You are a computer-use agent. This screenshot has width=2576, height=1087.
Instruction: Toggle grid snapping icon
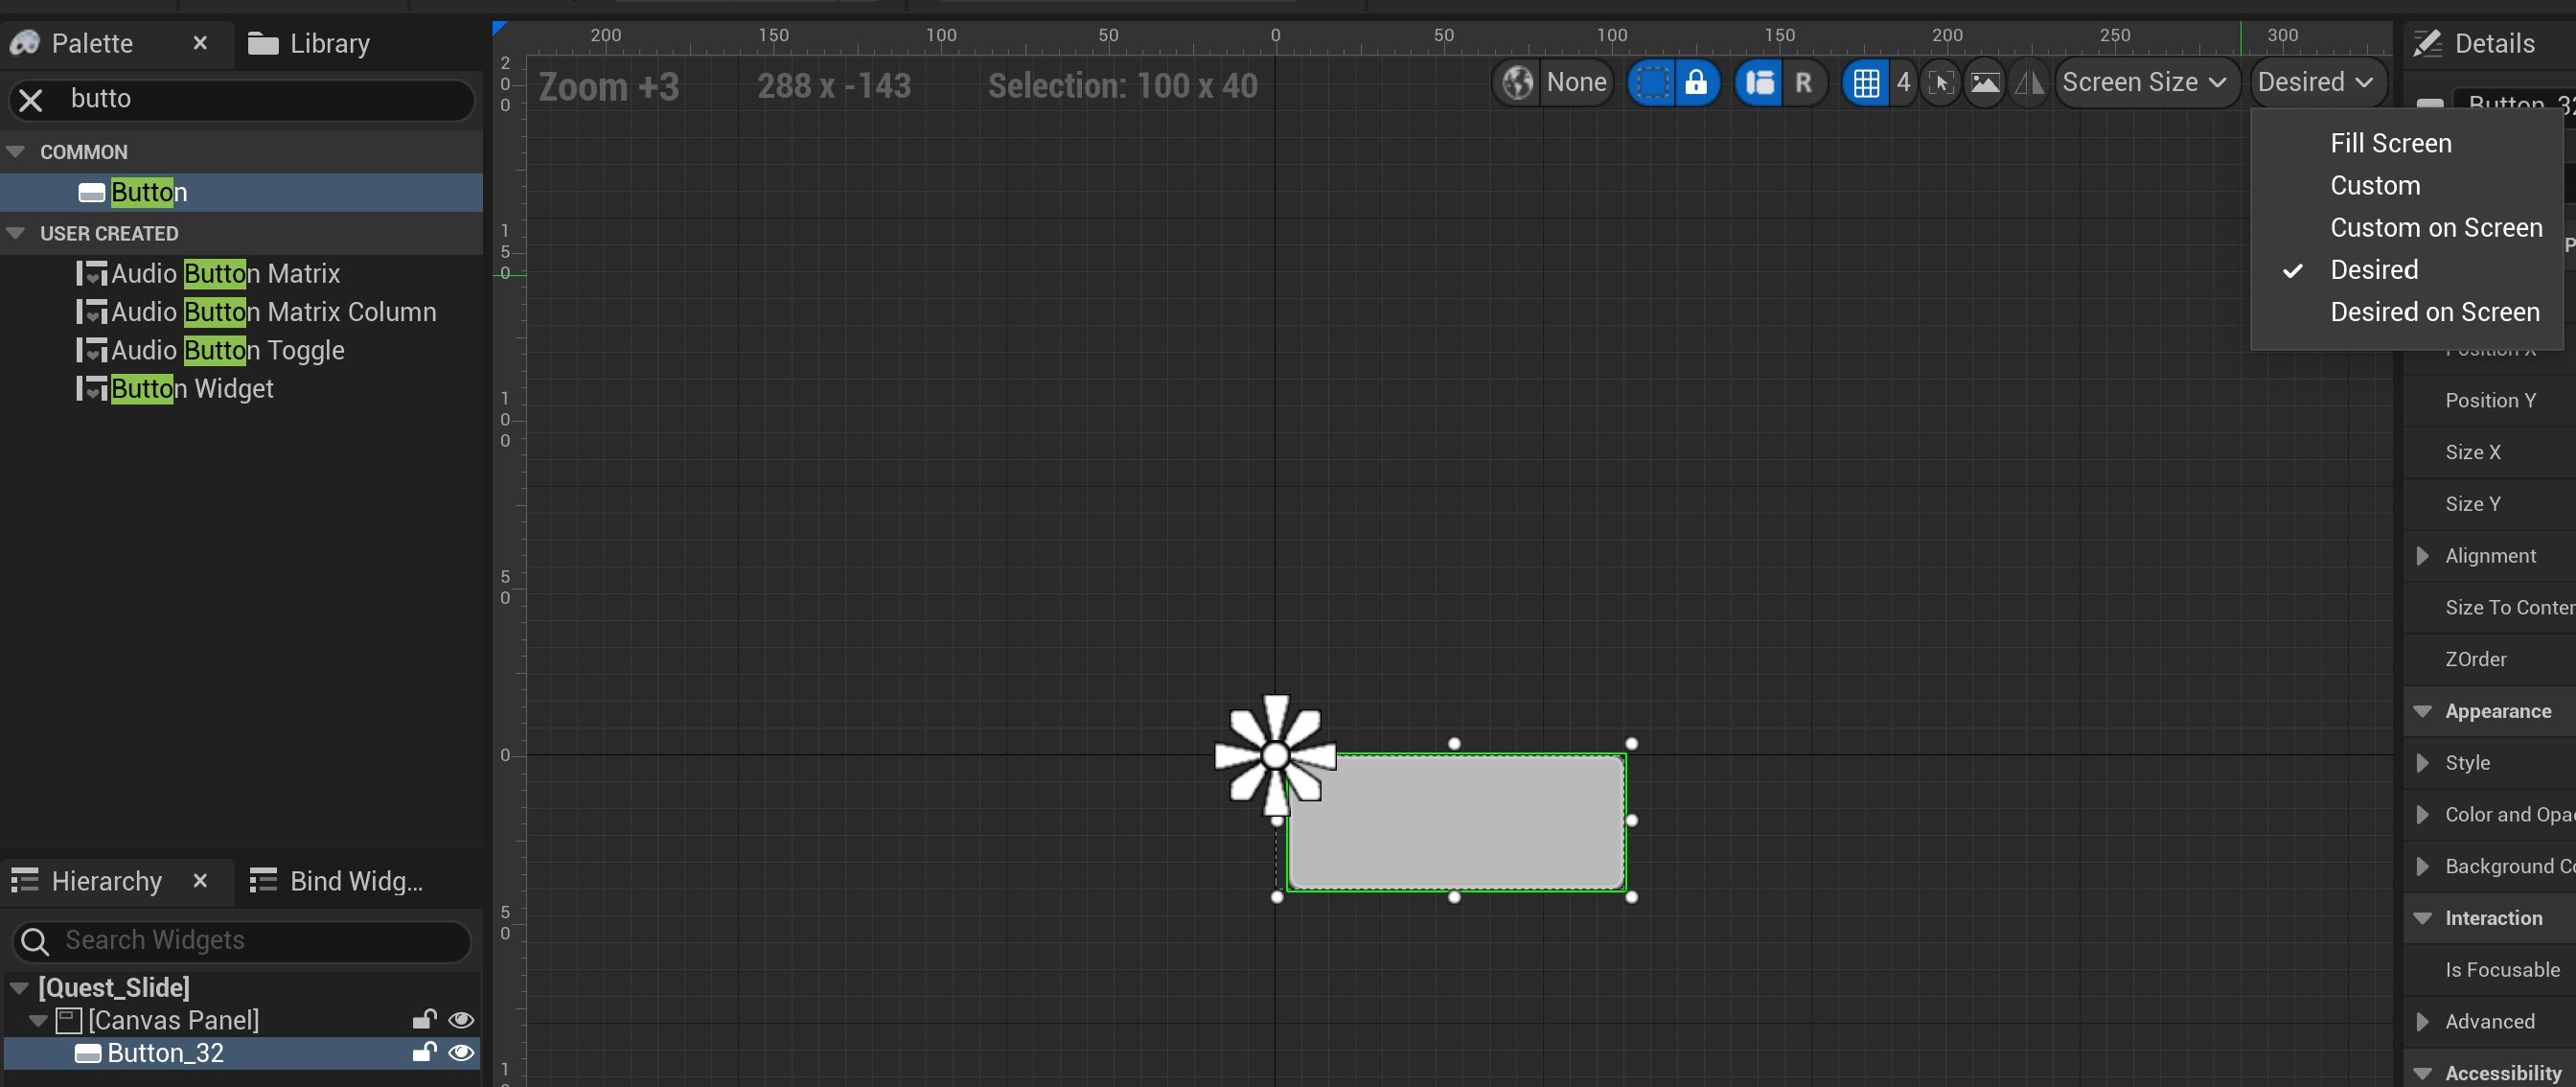[x=1866, y=82]
